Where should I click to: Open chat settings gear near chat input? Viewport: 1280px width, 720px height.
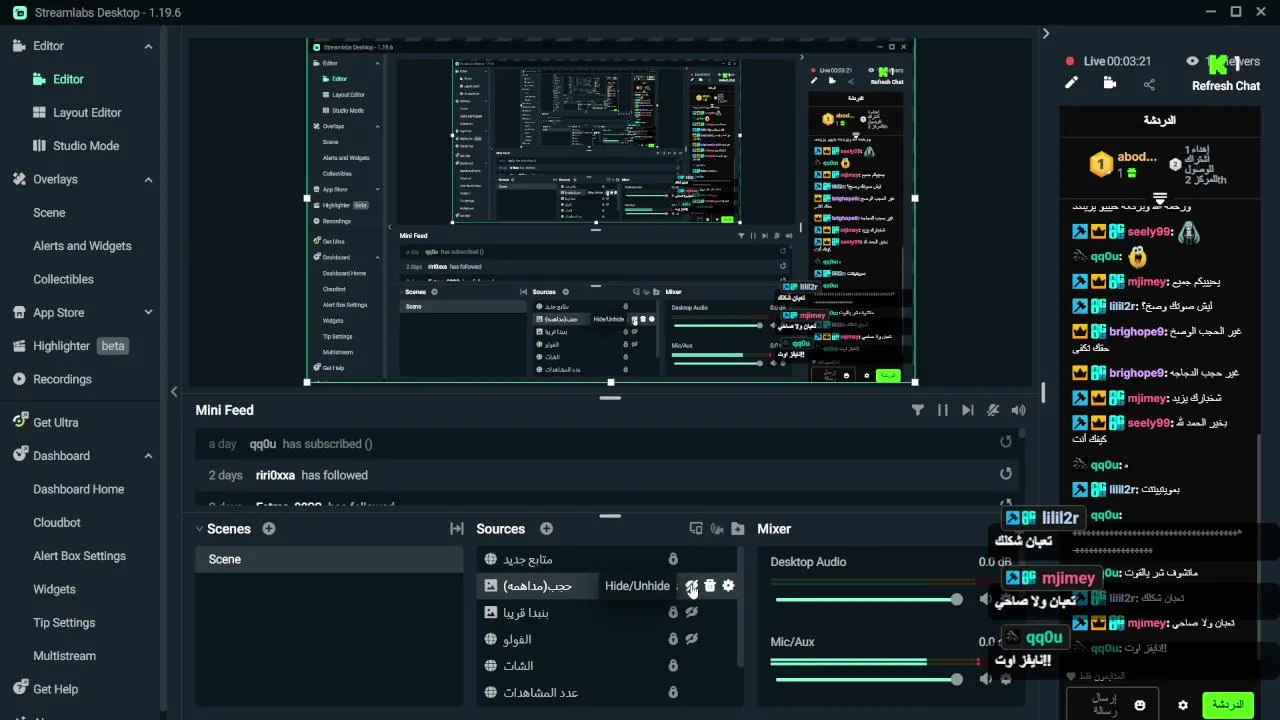tap(1183, 705)
